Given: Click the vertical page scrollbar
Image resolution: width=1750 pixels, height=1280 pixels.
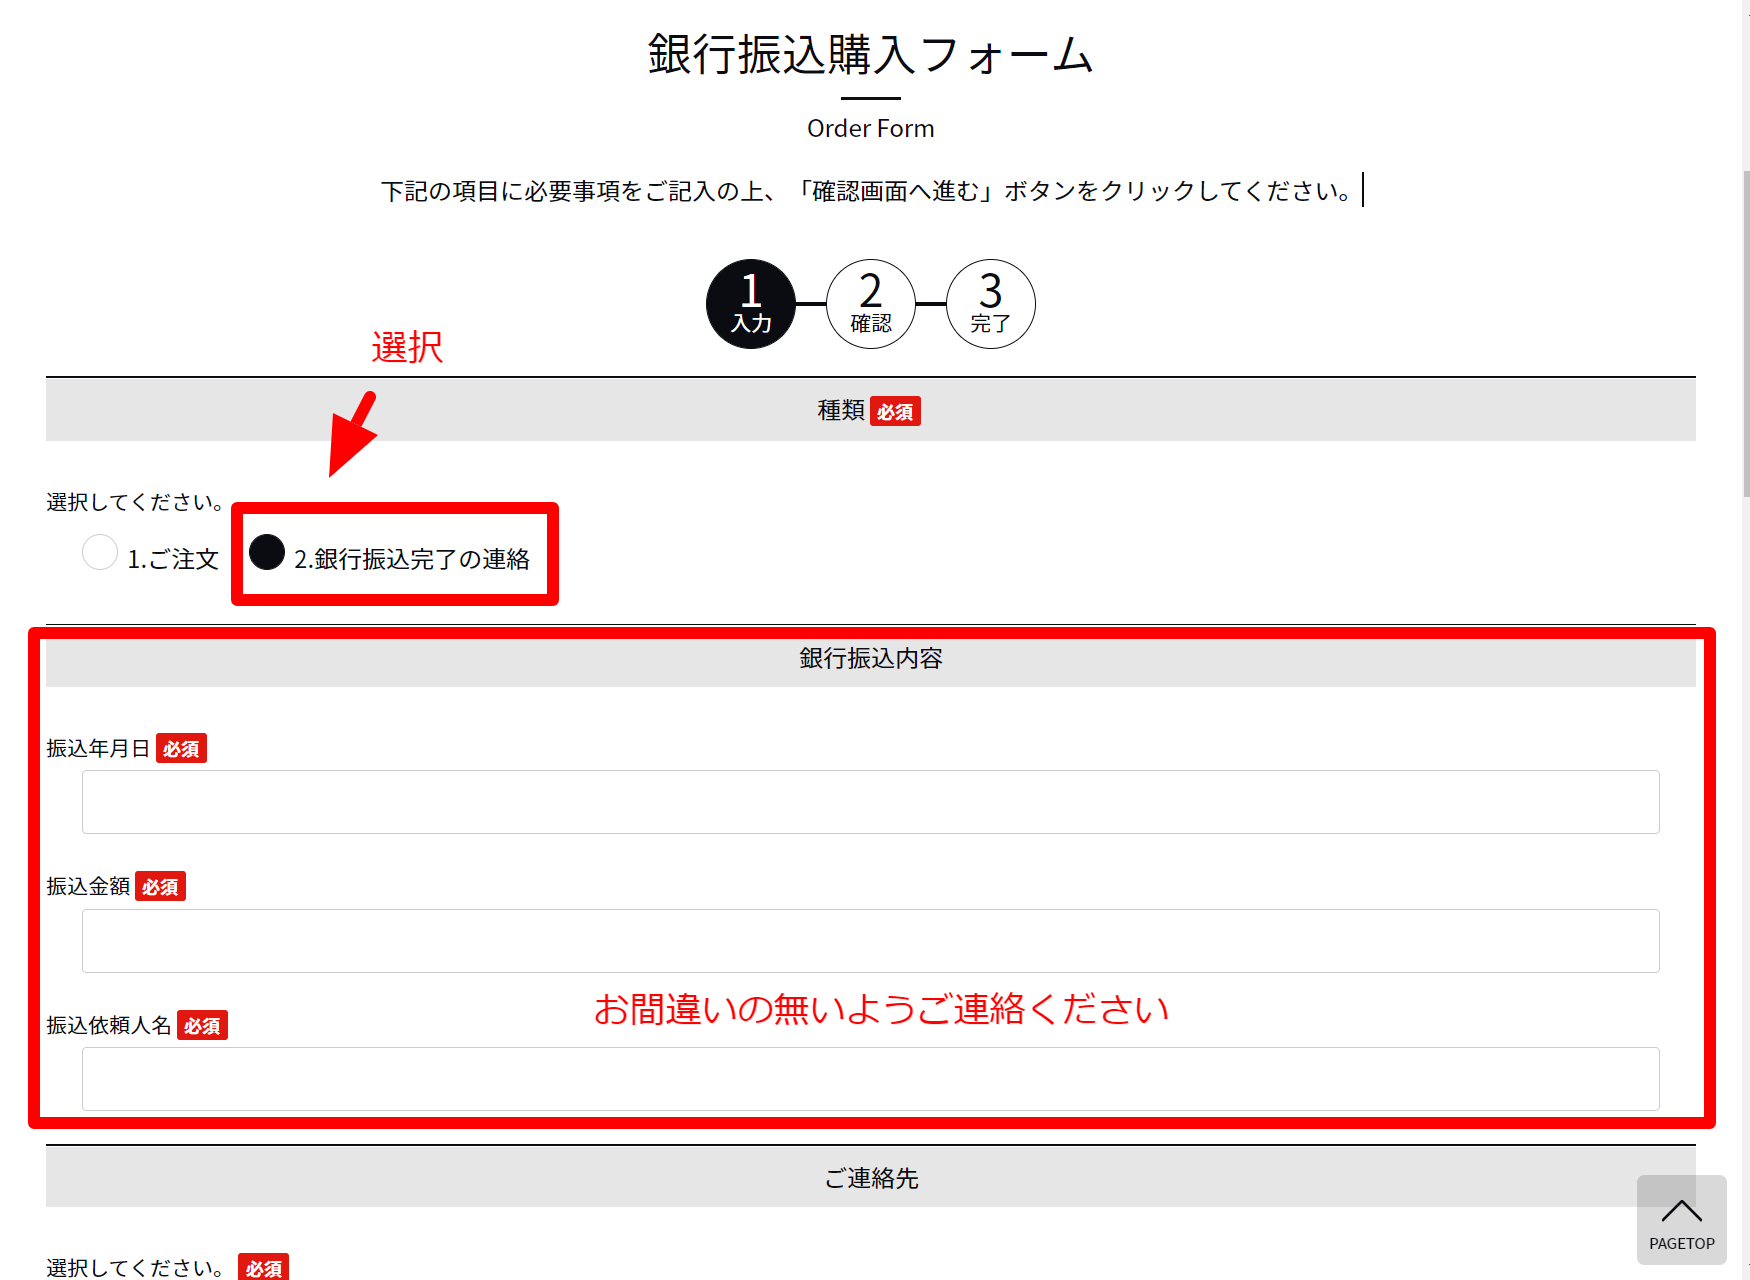Looking at the screenshot, I should [1745, 330].
